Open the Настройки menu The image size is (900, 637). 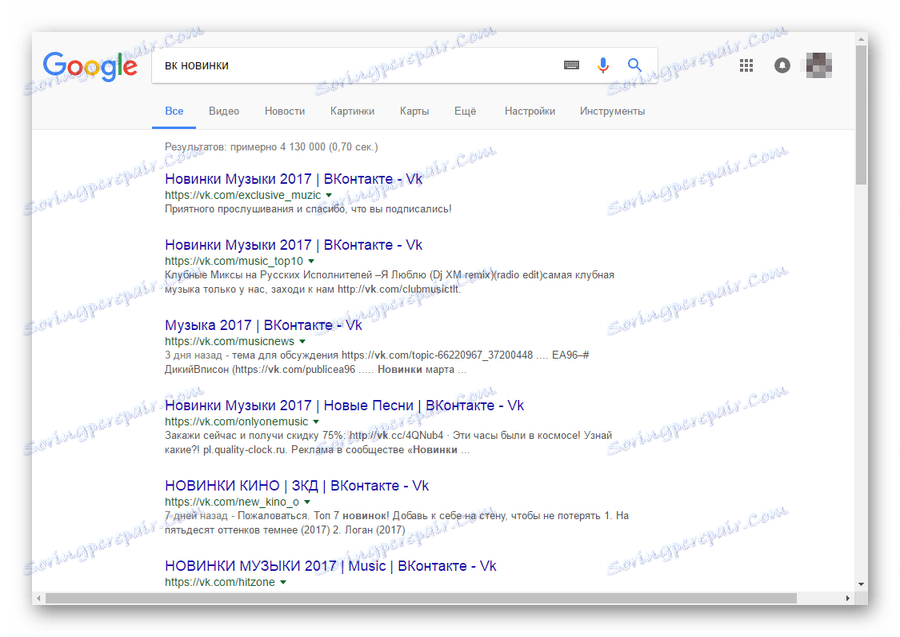click(x=530, y=111)
